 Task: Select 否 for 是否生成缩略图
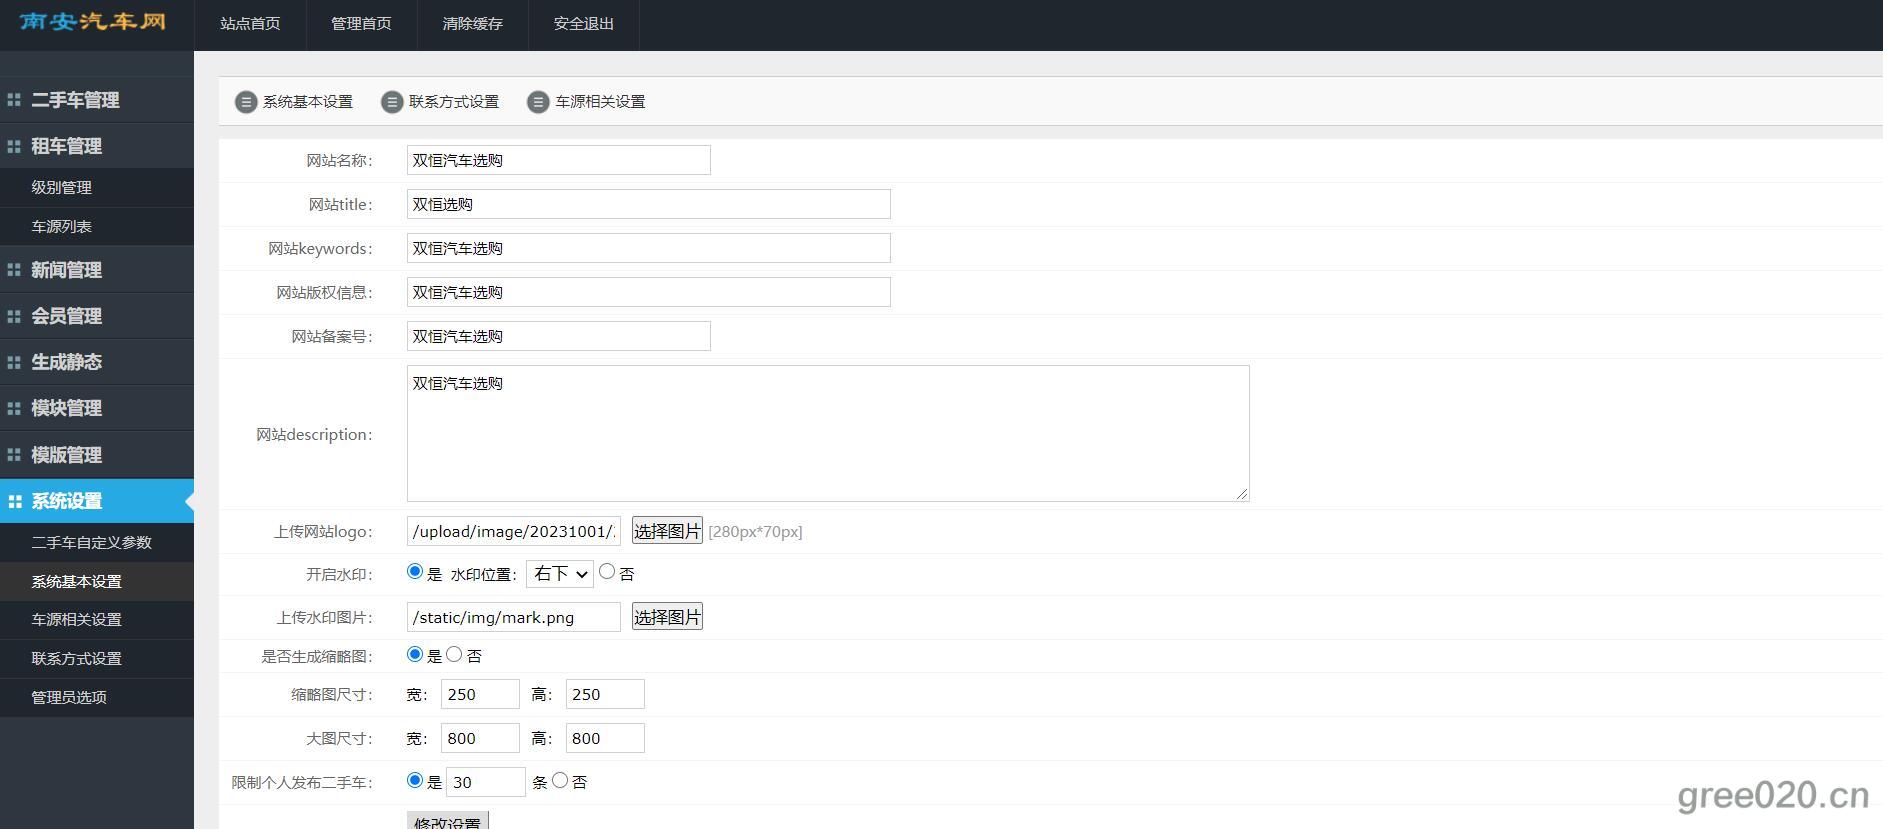(x=454, y=654)
